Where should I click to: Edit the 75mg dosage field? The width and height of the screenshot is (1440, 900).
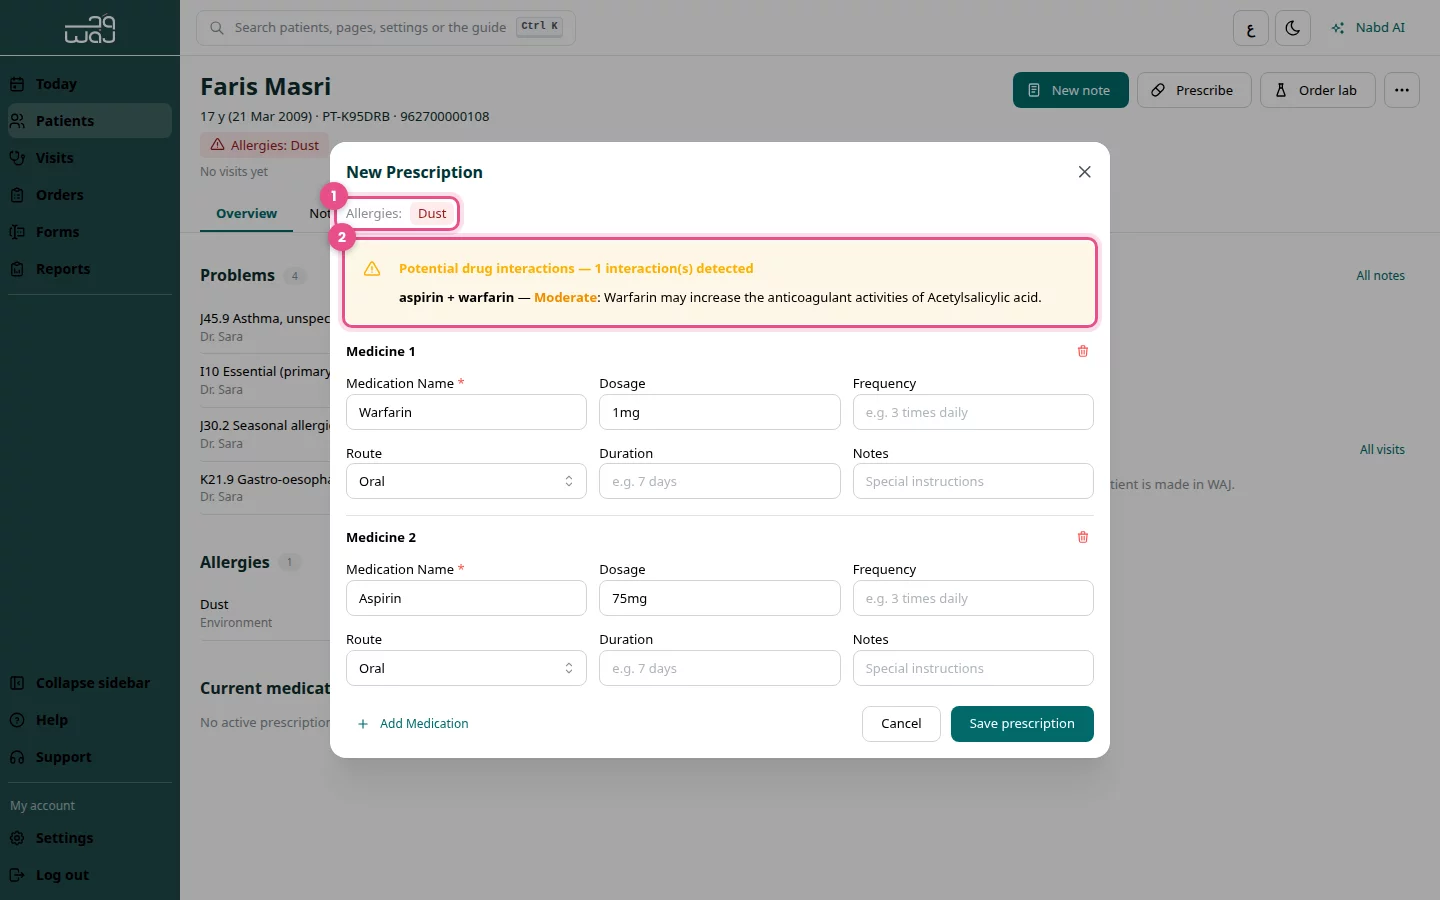pyautogui.click(x=720, y=598)
